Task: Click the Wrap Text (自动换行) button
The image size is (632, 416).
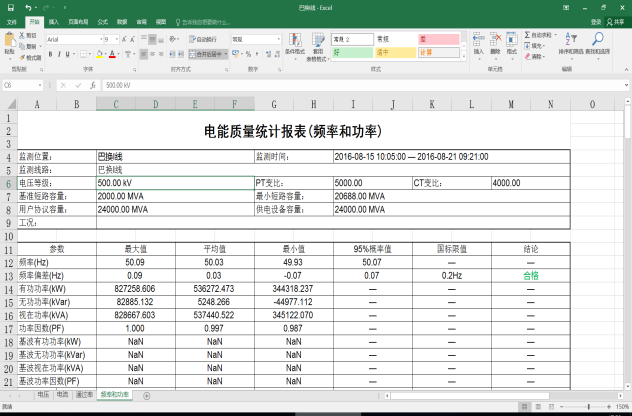Action: (x=203, y=39)
